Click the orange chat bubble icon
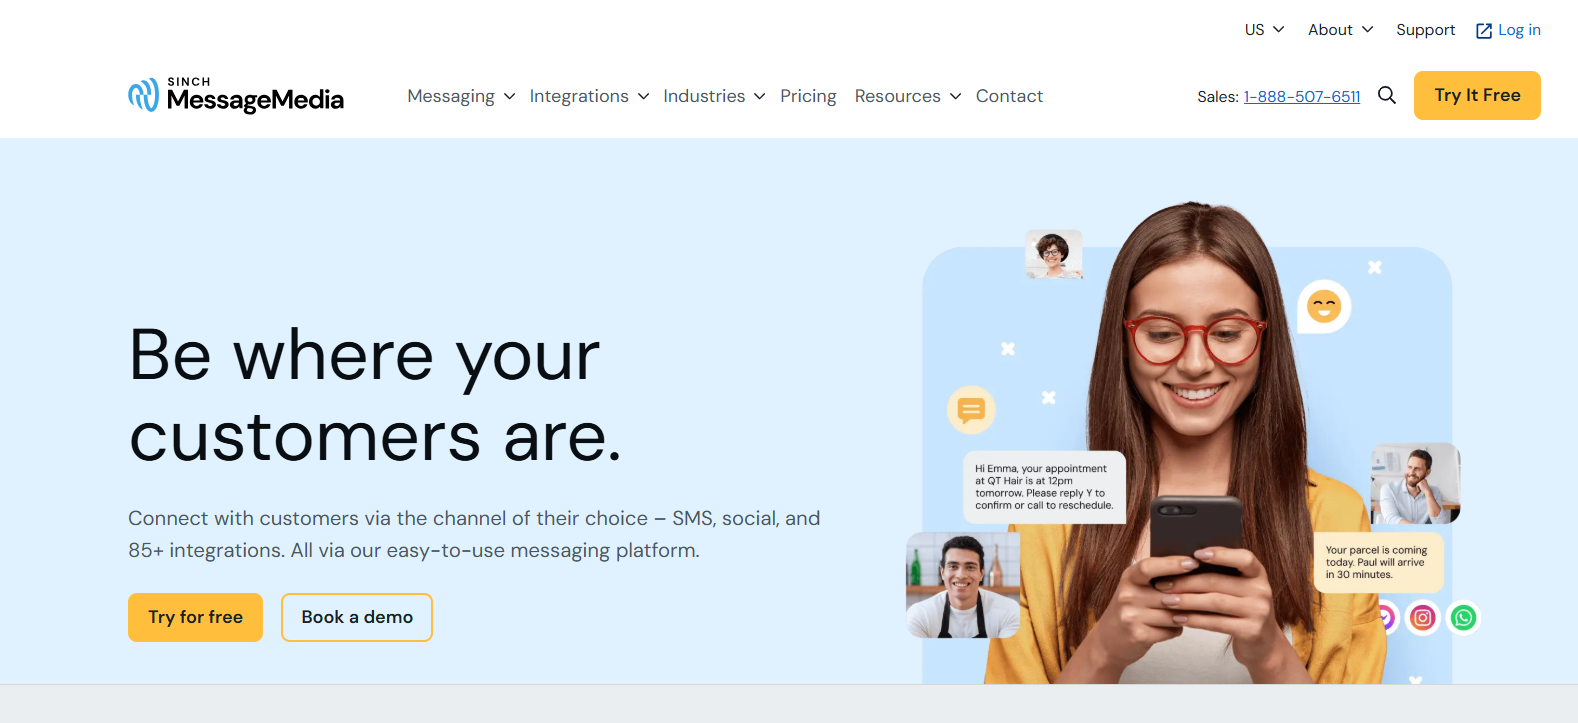1578x723 pixels. (971, 410)
